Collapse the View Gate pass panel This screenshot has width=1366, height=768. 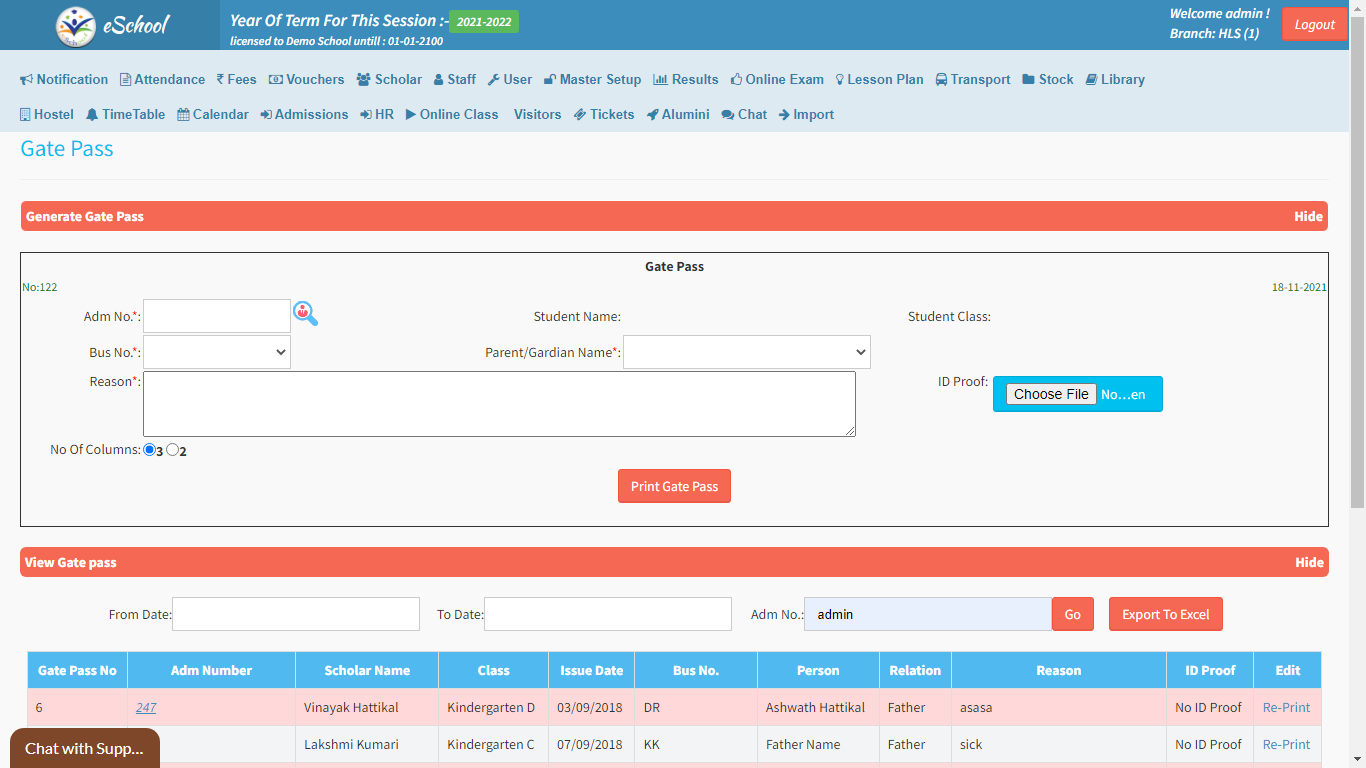1308,562
